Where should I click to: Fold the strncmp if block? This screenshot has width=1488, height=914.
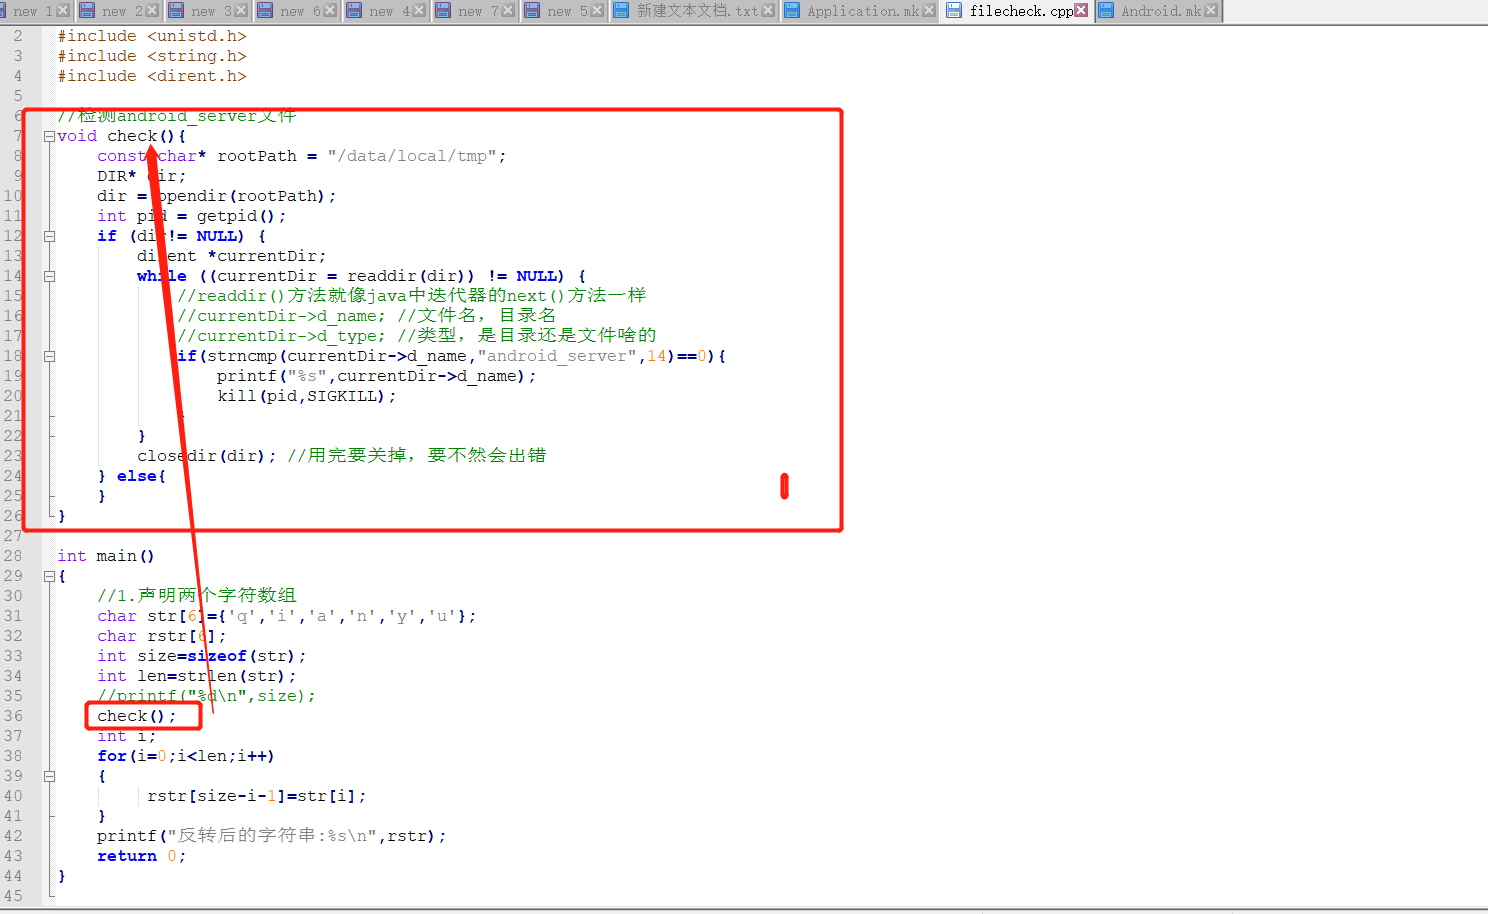click(49, 356)
